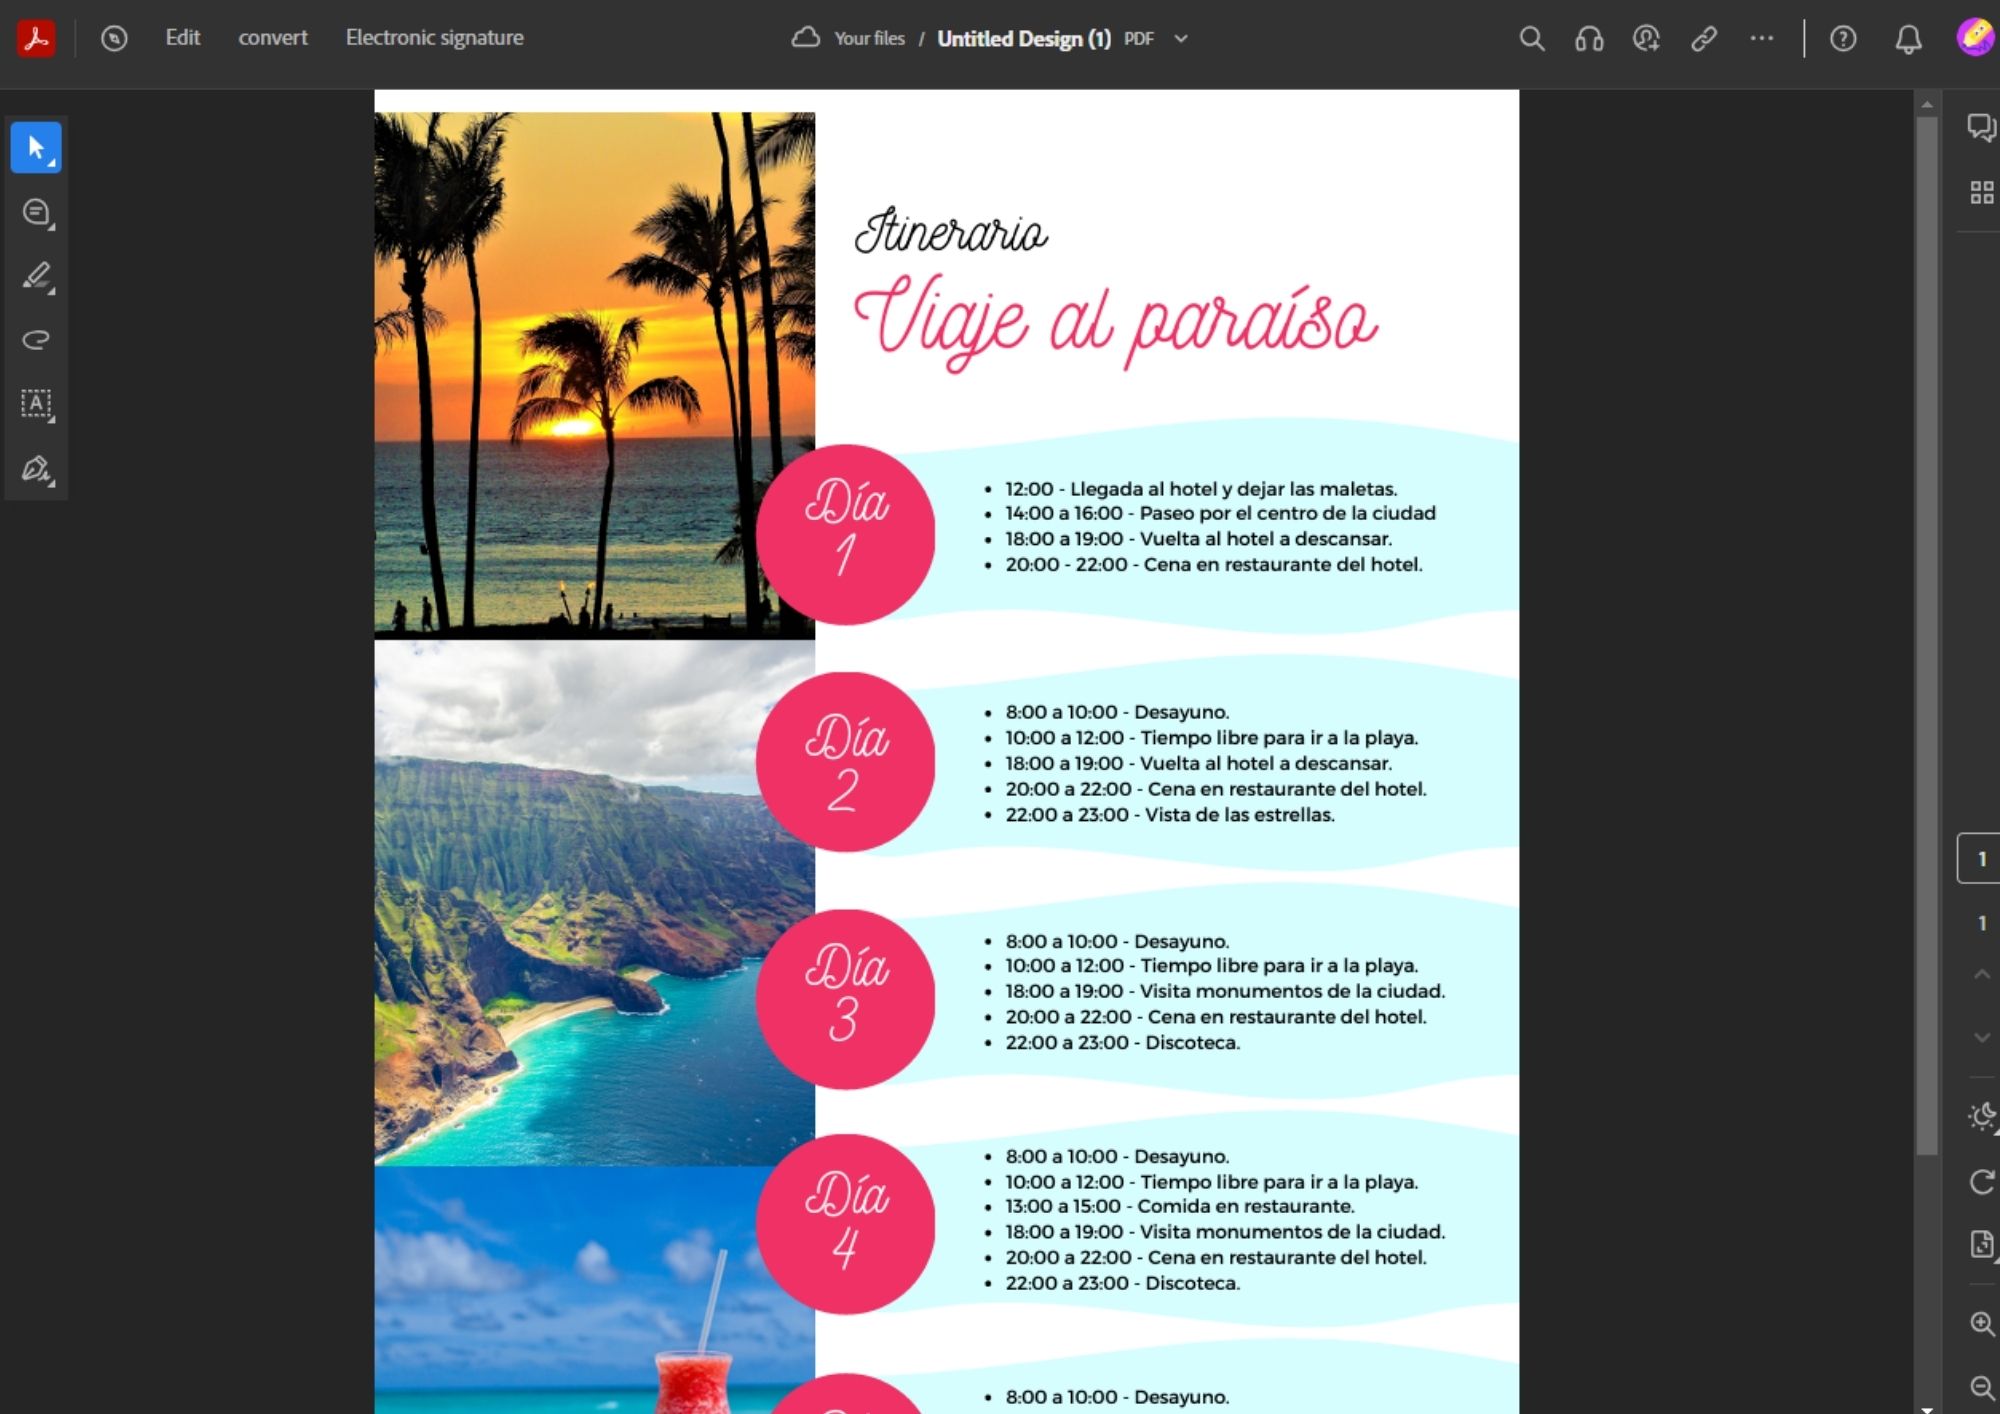Click '12:00 - Llegada al hotel y dejar las maletas'

coord(1201,489)
